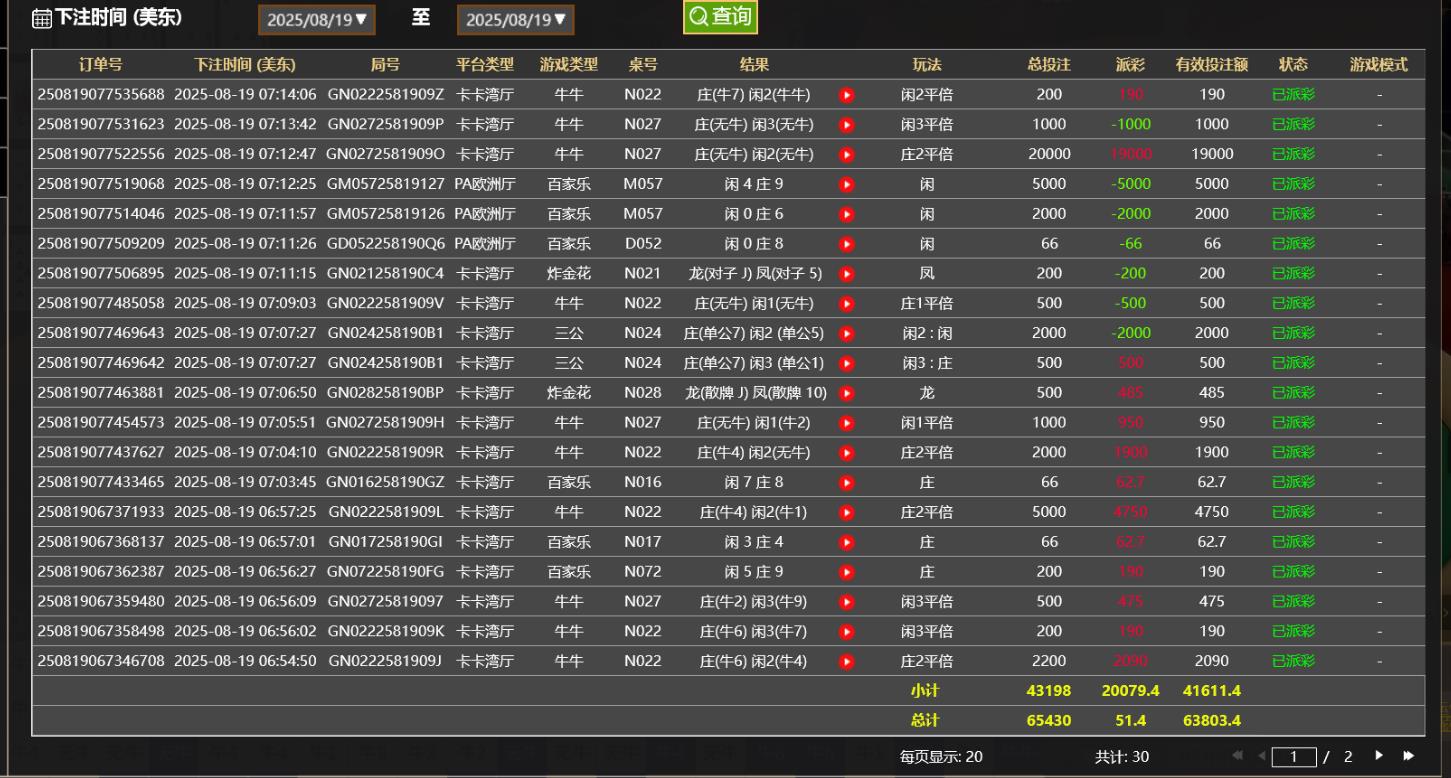Click the 订单号 column header
Image resolution: width=1451 pixels, height=778 pixels.
coord(101,65)
